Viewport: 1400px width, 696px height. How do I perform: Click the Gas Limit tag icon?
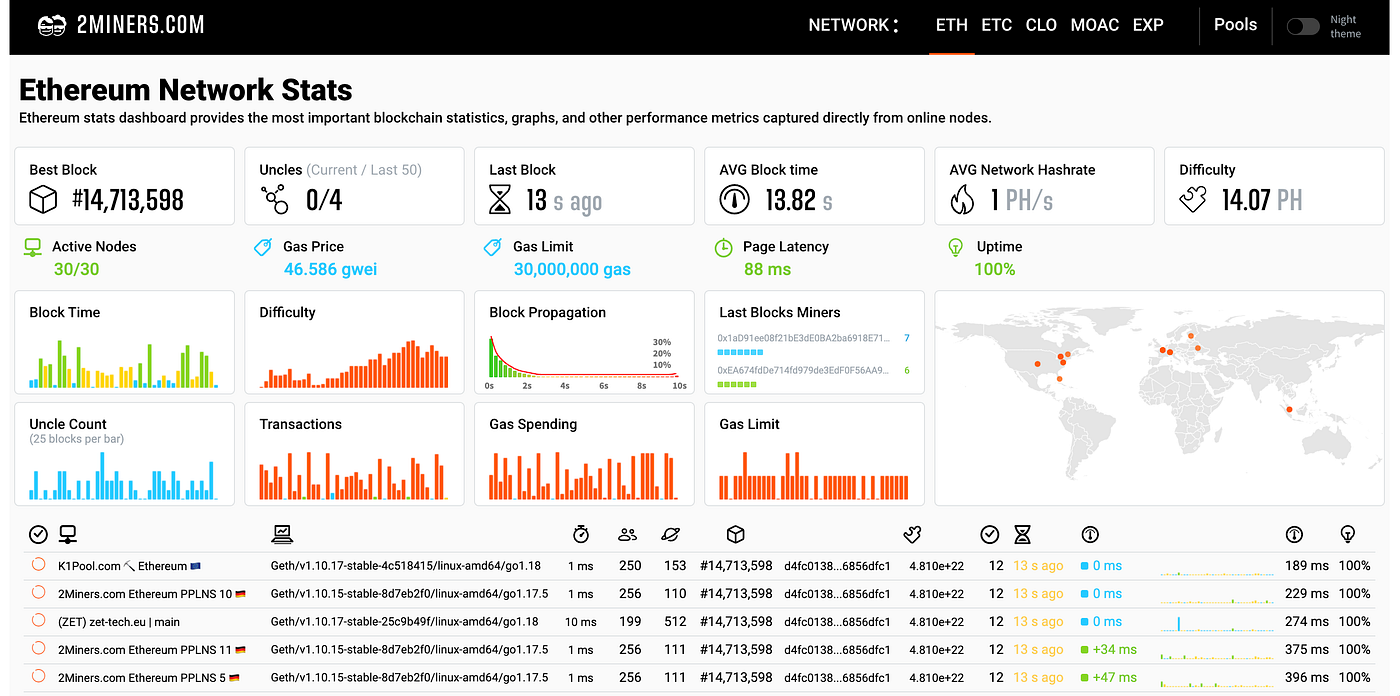coord(492,246)
